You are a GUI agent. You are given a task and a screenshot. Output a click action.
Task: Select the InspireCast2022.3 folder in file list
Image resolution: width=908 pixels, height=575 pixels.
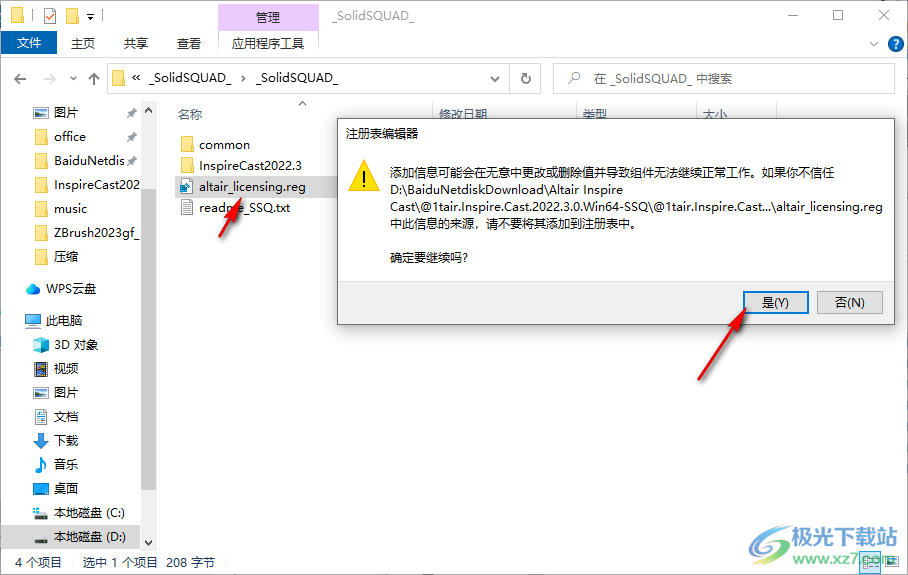coord(250,166)
